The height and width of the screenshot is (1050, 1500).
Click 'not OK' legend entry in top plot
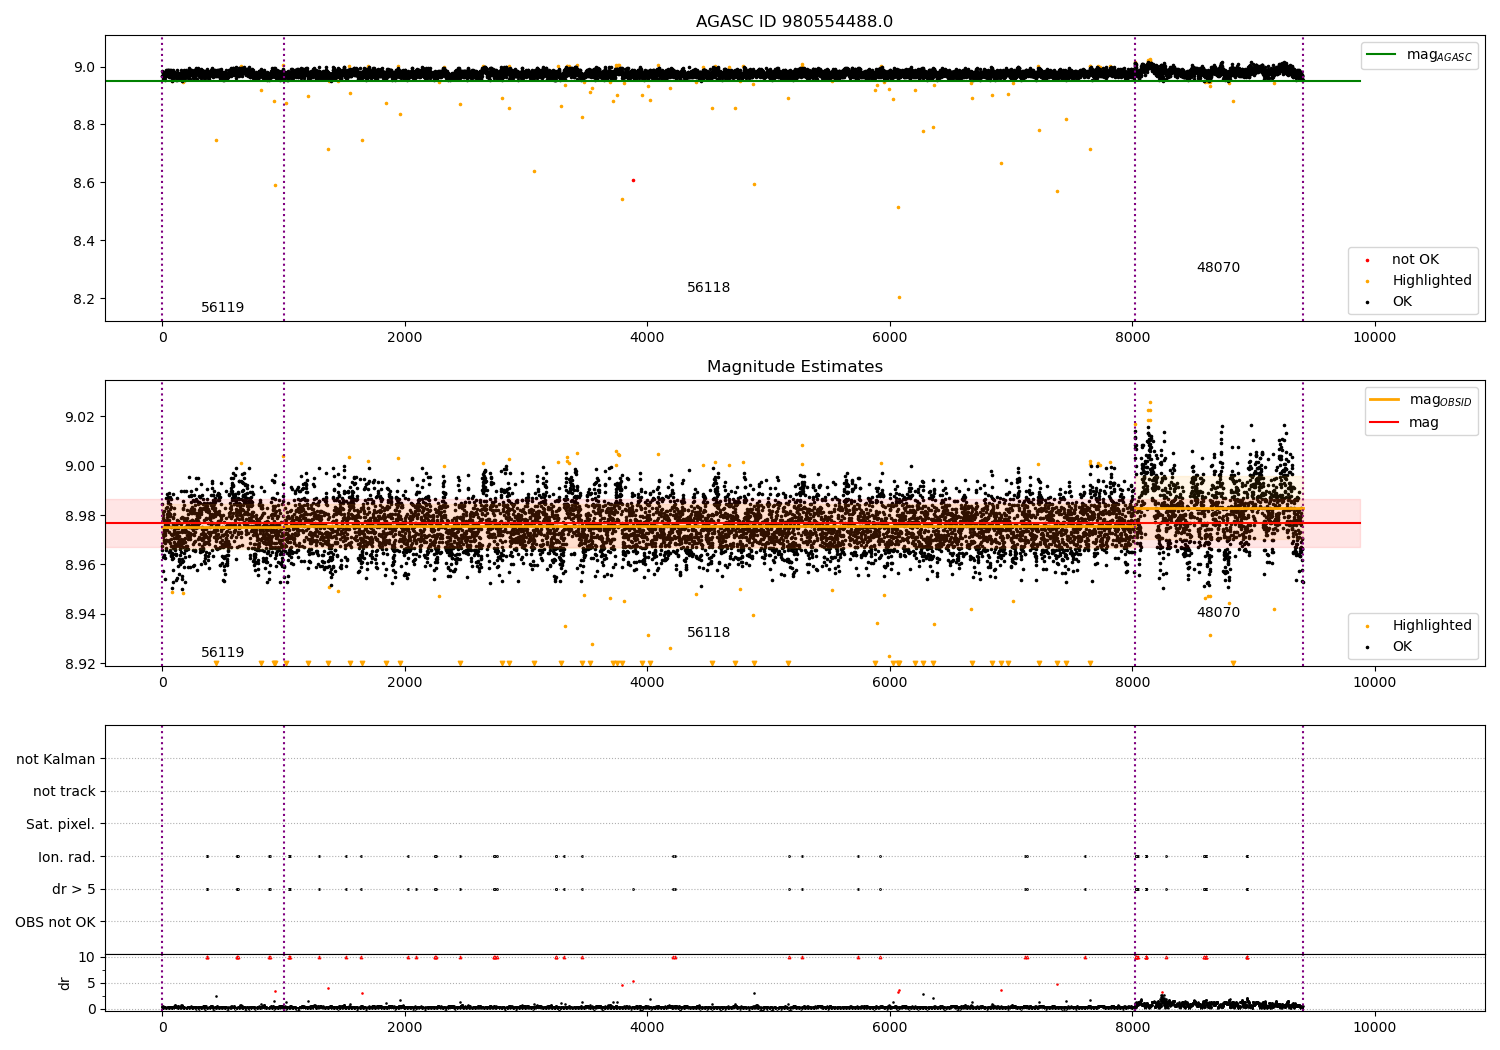pos(1415,260)
